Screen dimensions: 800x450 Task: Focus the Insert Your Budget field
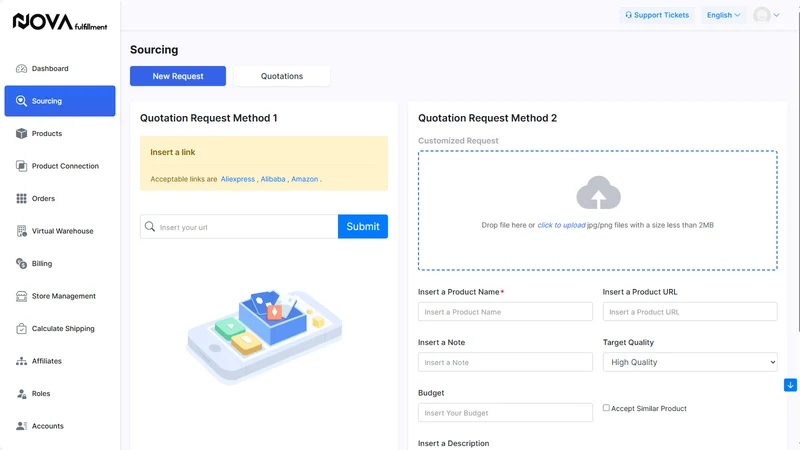[505, 413]
